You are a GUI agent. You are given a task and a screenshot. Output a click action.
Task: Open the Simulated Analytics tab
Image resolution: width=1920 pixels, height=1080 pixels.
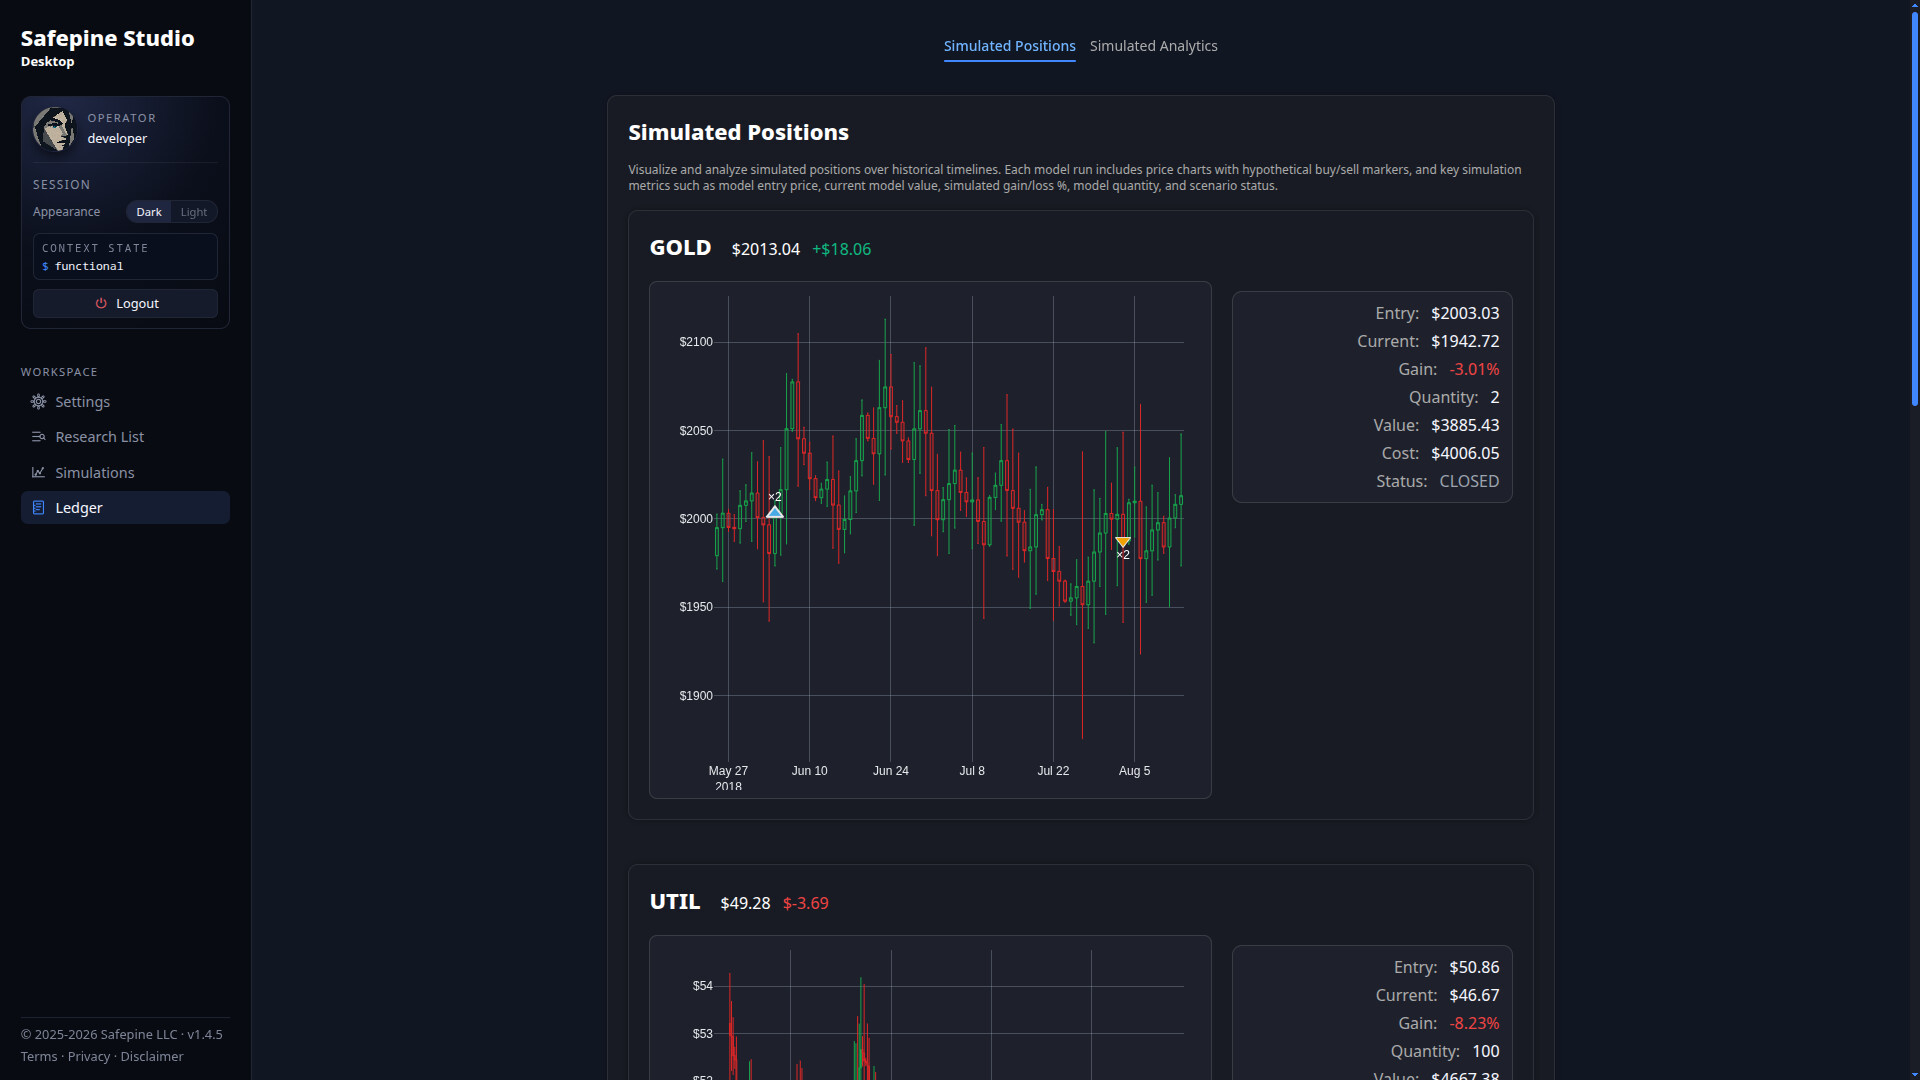[x=1153, y=46]
